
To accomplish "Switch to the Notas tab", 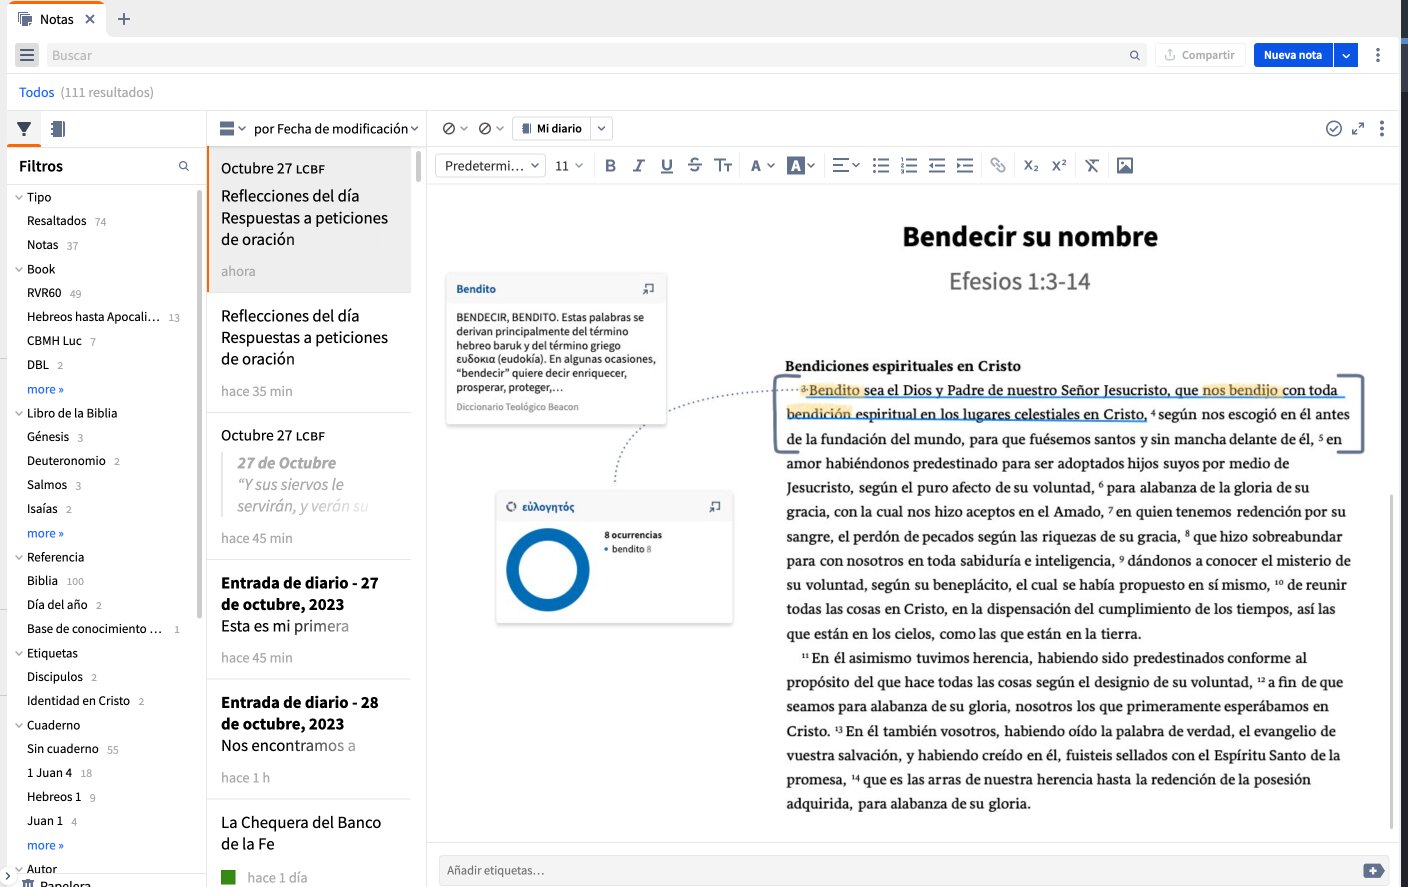I will coord(56,19).
